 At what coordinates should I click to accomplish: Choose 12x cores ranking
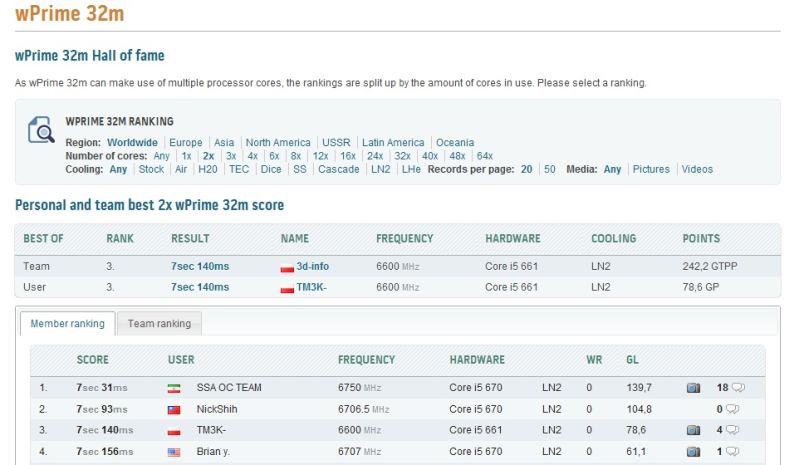pos(320,156)
